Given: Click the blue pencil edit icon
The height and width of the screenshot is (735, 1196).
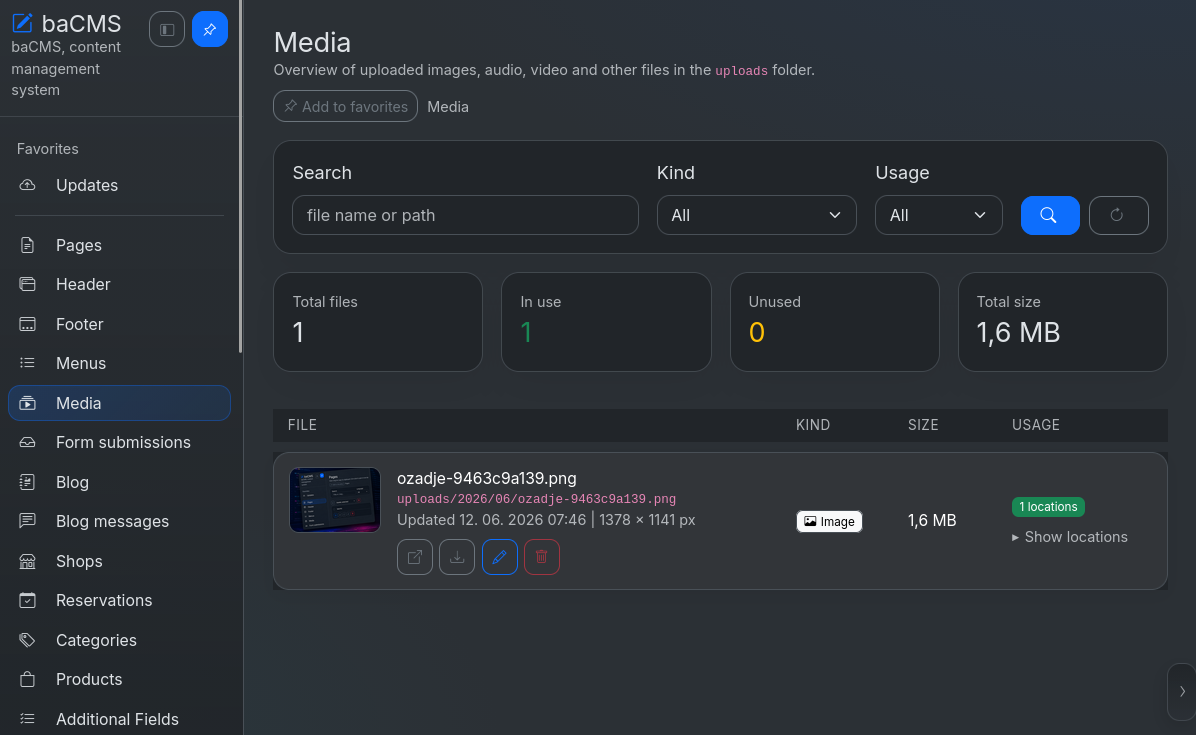Looking at the screenshot, I should (500, 557).
